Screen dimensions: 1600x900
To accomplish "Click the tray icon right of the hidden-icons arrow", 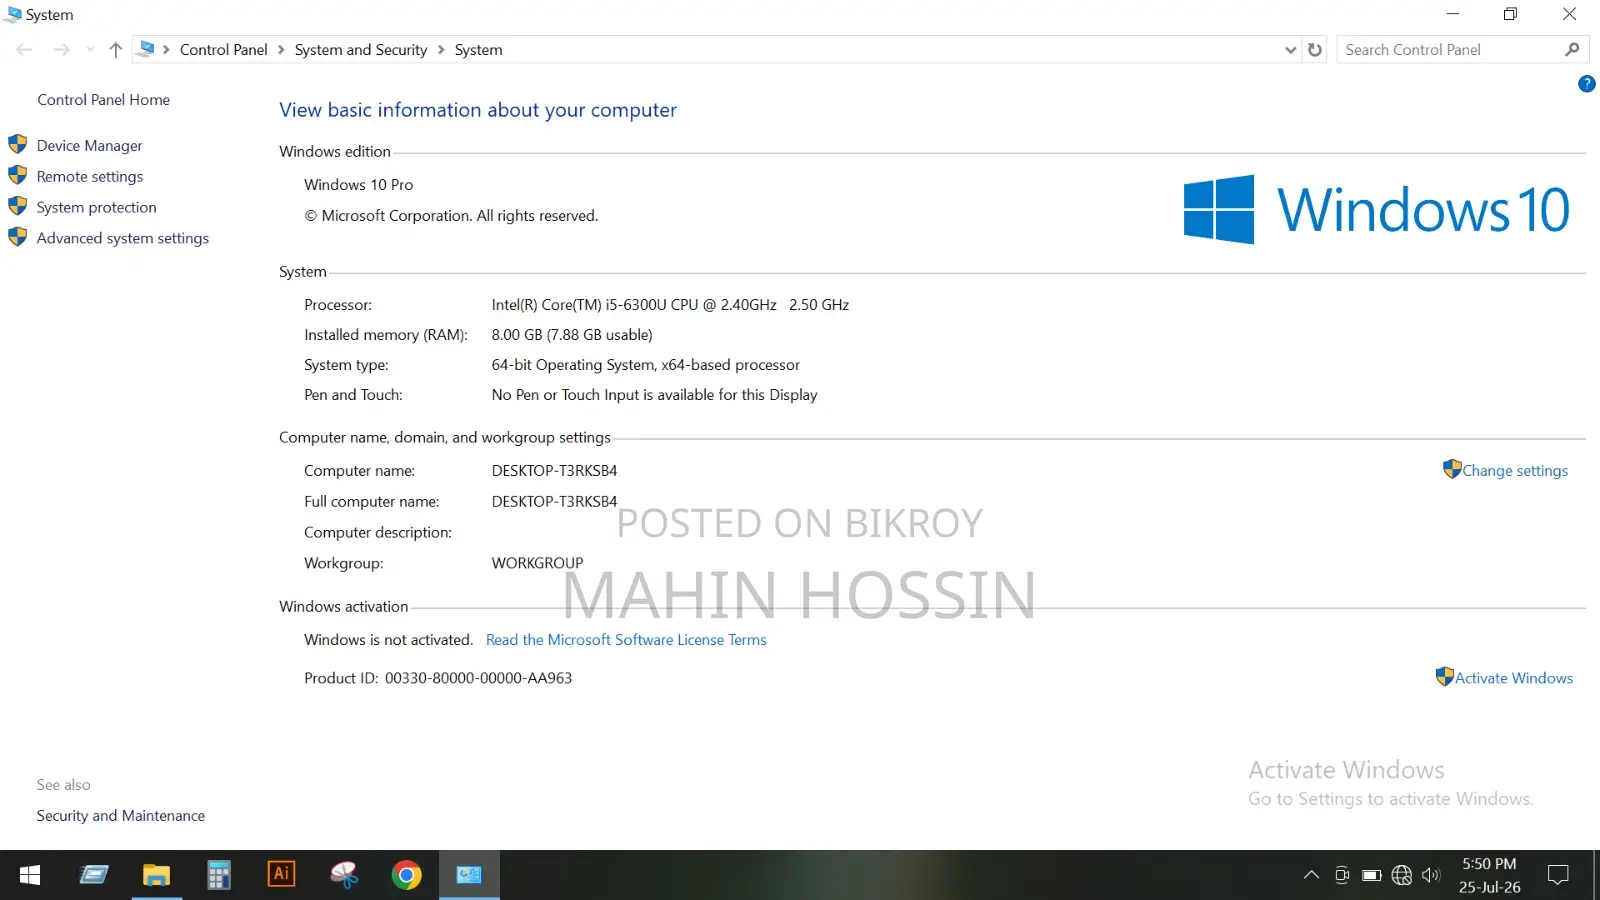I will pos(1342,875).
